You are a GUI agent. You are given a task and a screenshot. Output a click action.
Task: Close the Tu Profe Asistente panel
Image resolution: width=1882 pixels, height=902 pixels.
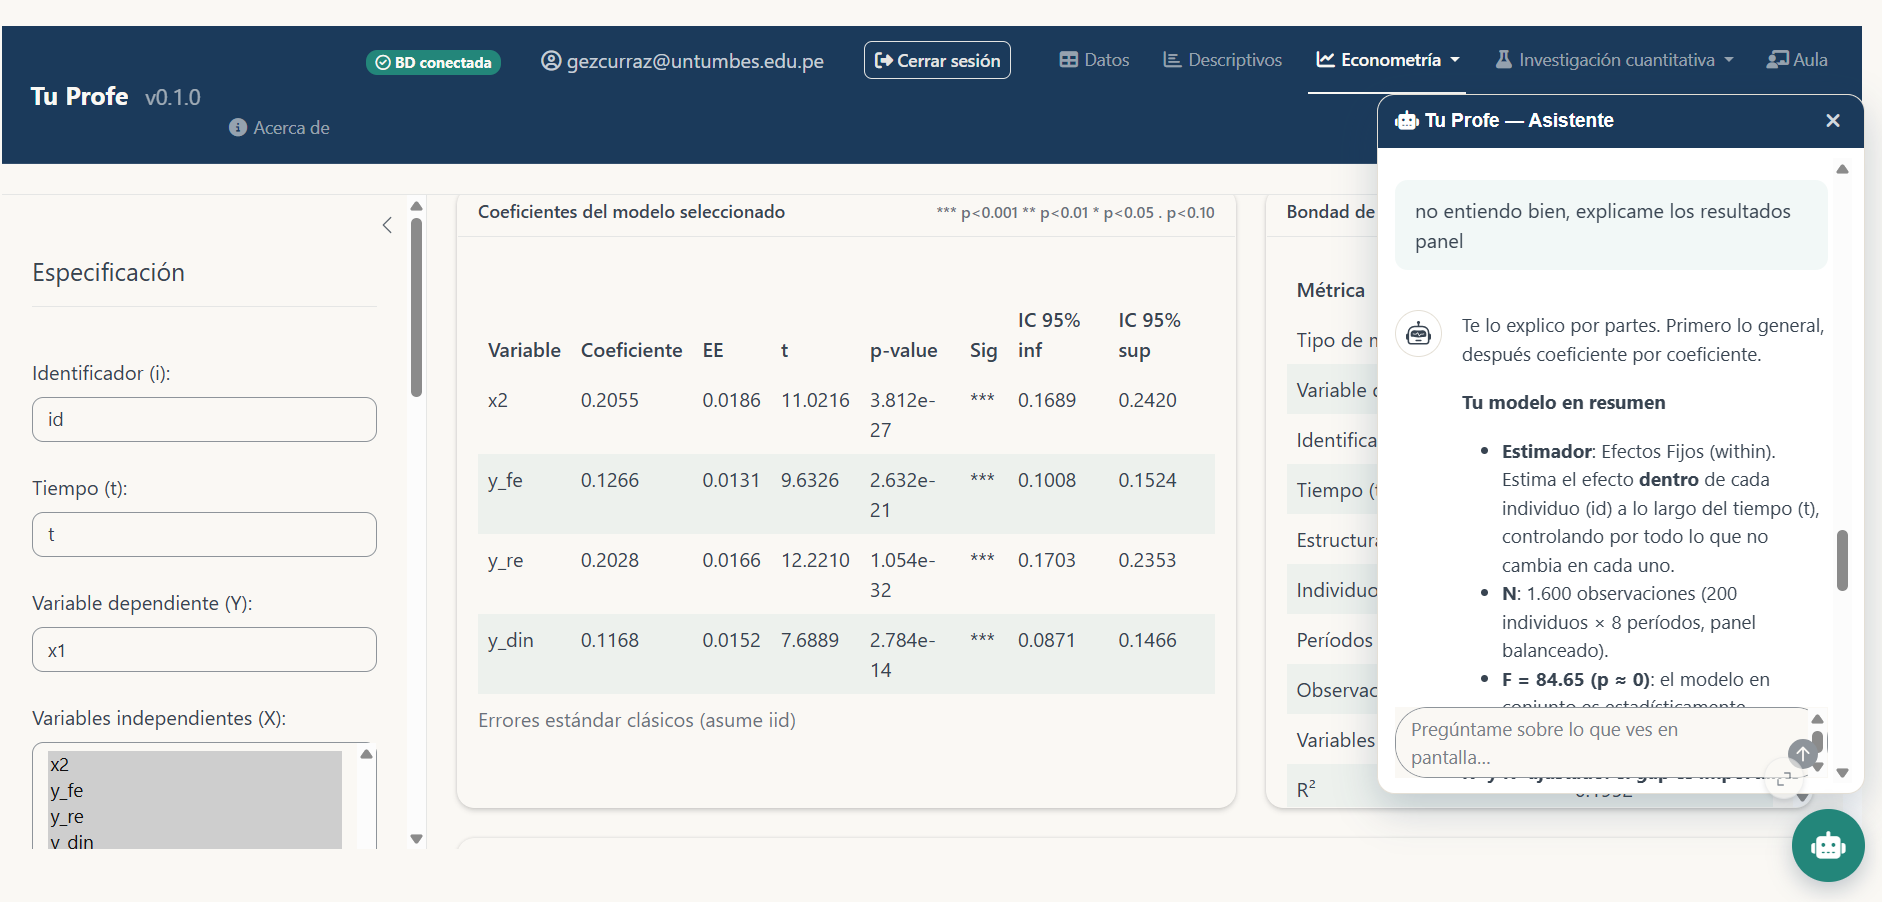click(x=1833, y=121)
